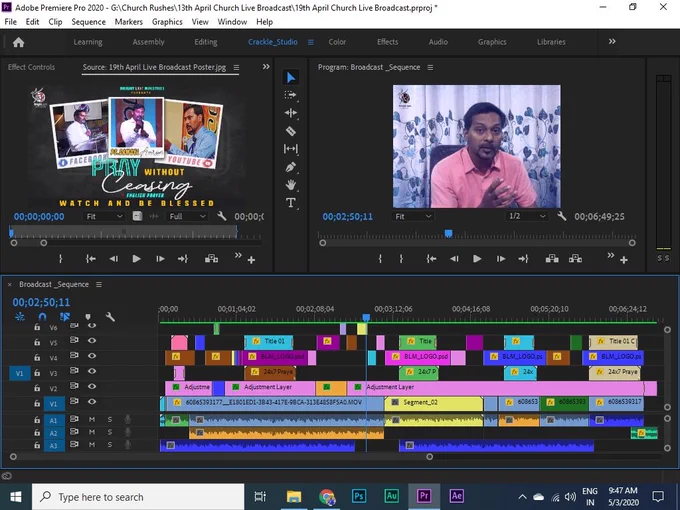The width and height of the screenshot is (680, 510).
Task: Step back one frame in Program monitor
Action: [454, 259]
